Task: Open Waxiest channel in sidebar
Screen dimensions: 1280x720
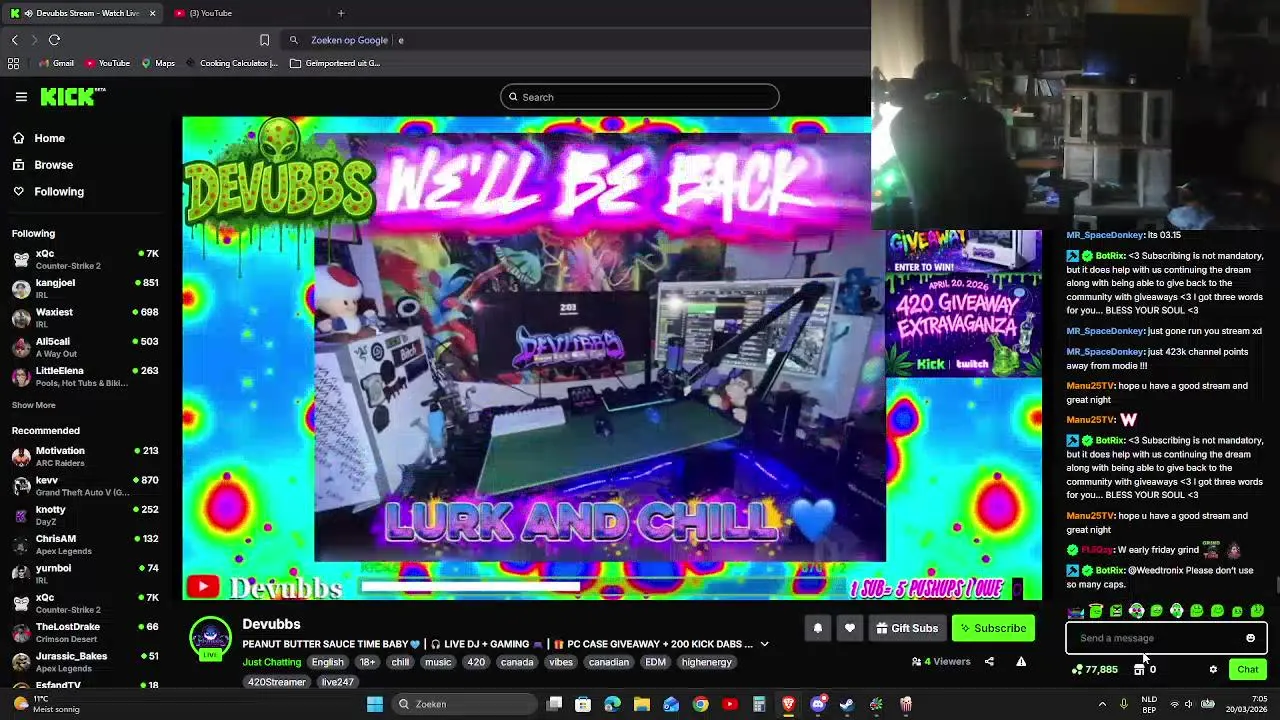Action: (85, 318)
